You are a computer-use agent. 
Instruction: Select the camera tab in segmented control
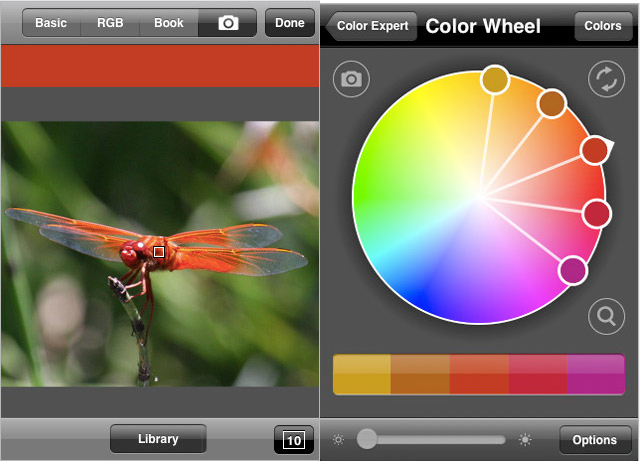pyautogui.click(x=228, y=23)
